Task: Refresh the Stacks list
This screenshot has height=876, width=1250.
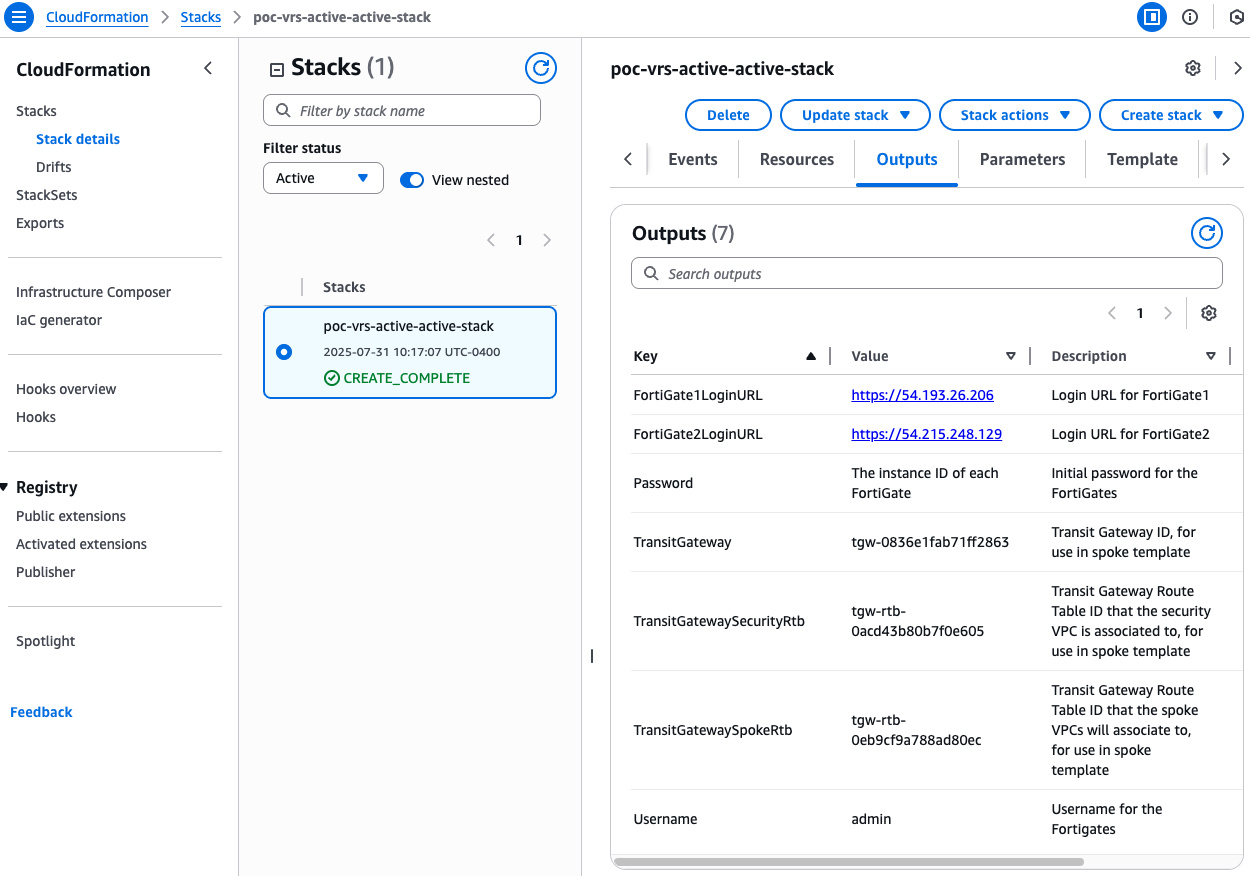Action: point(541,68)
